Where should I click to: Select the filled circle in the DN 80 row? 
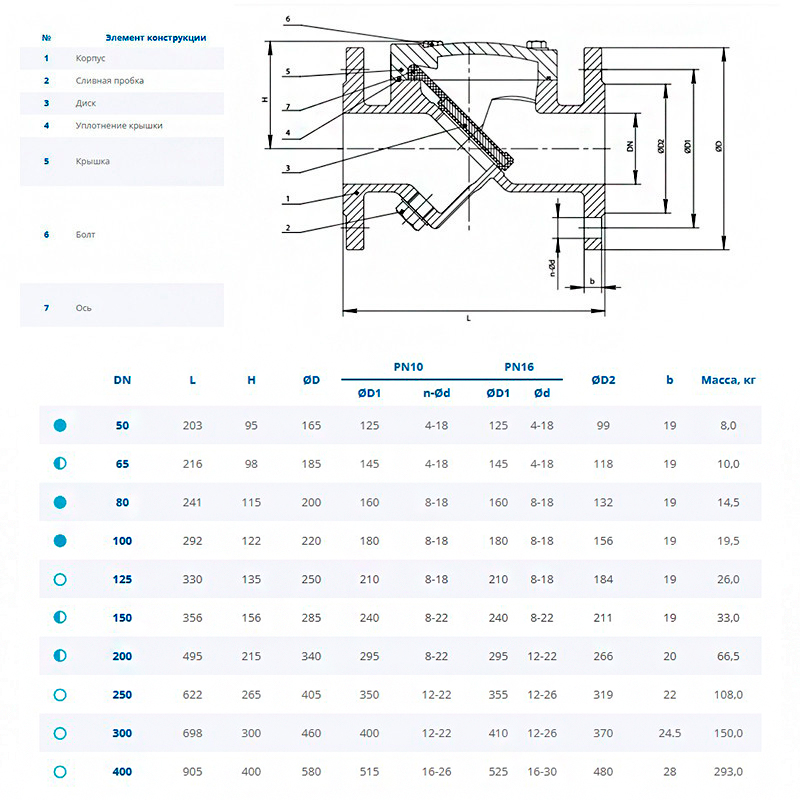click(x=60, y=502)
